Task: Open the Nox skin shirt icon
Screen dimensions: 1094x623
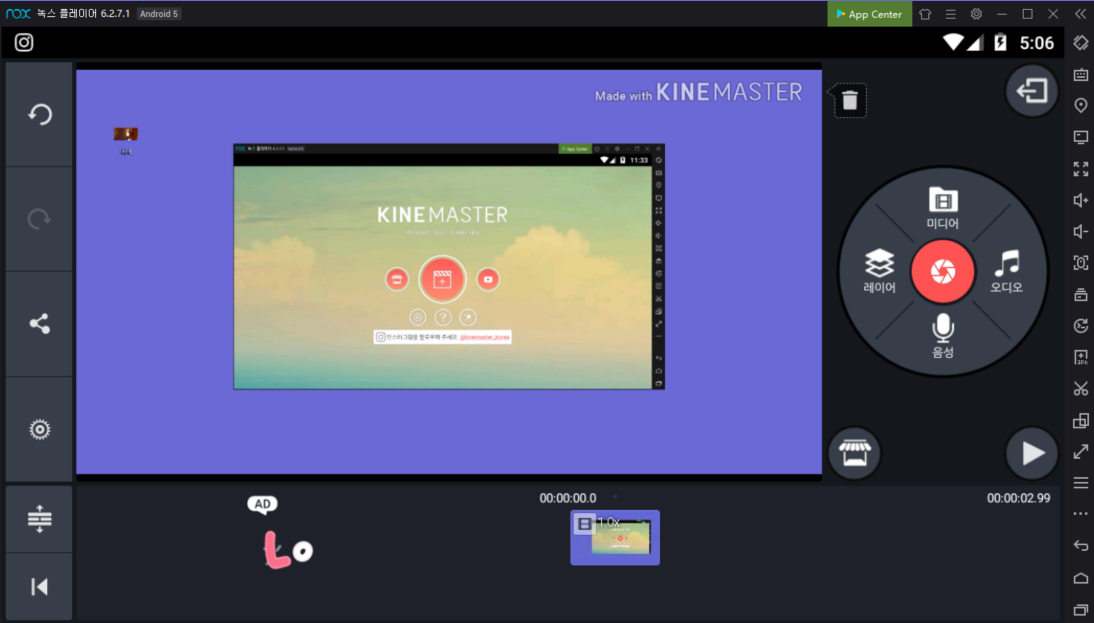Action: (925, 14)
